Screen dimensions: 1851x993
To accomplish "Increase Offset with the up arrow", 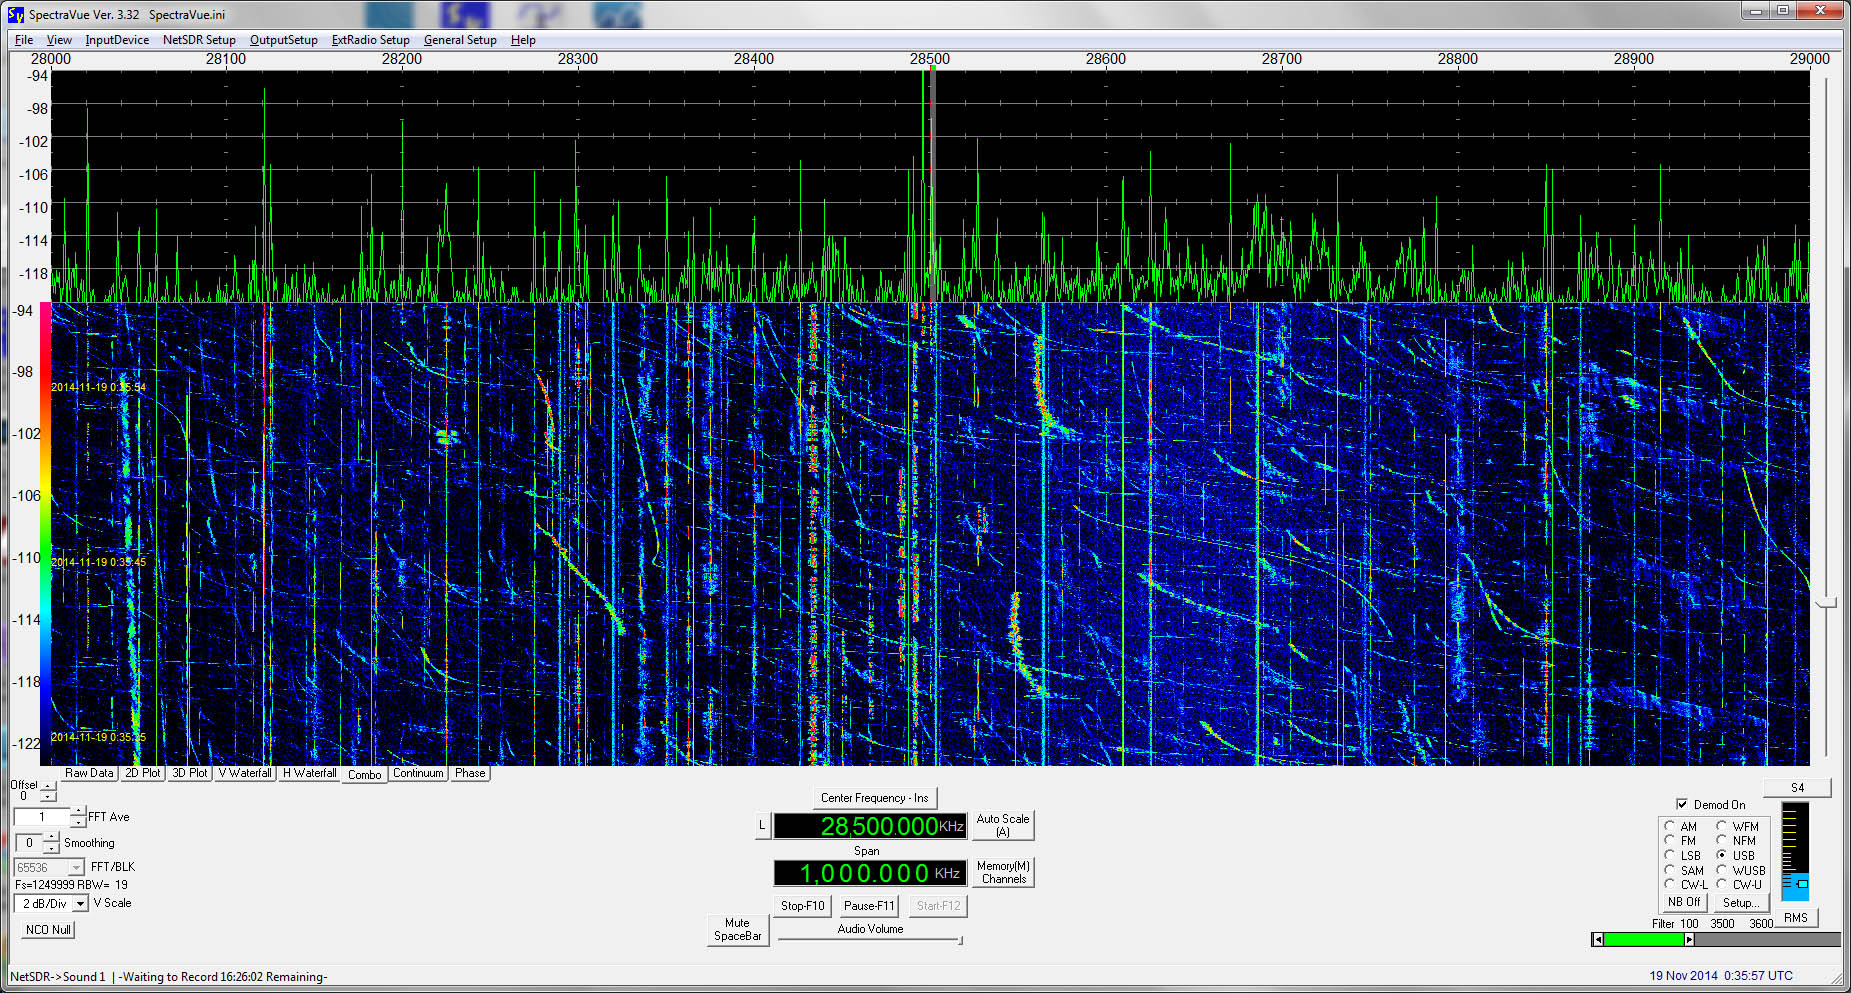I will 48,786.
